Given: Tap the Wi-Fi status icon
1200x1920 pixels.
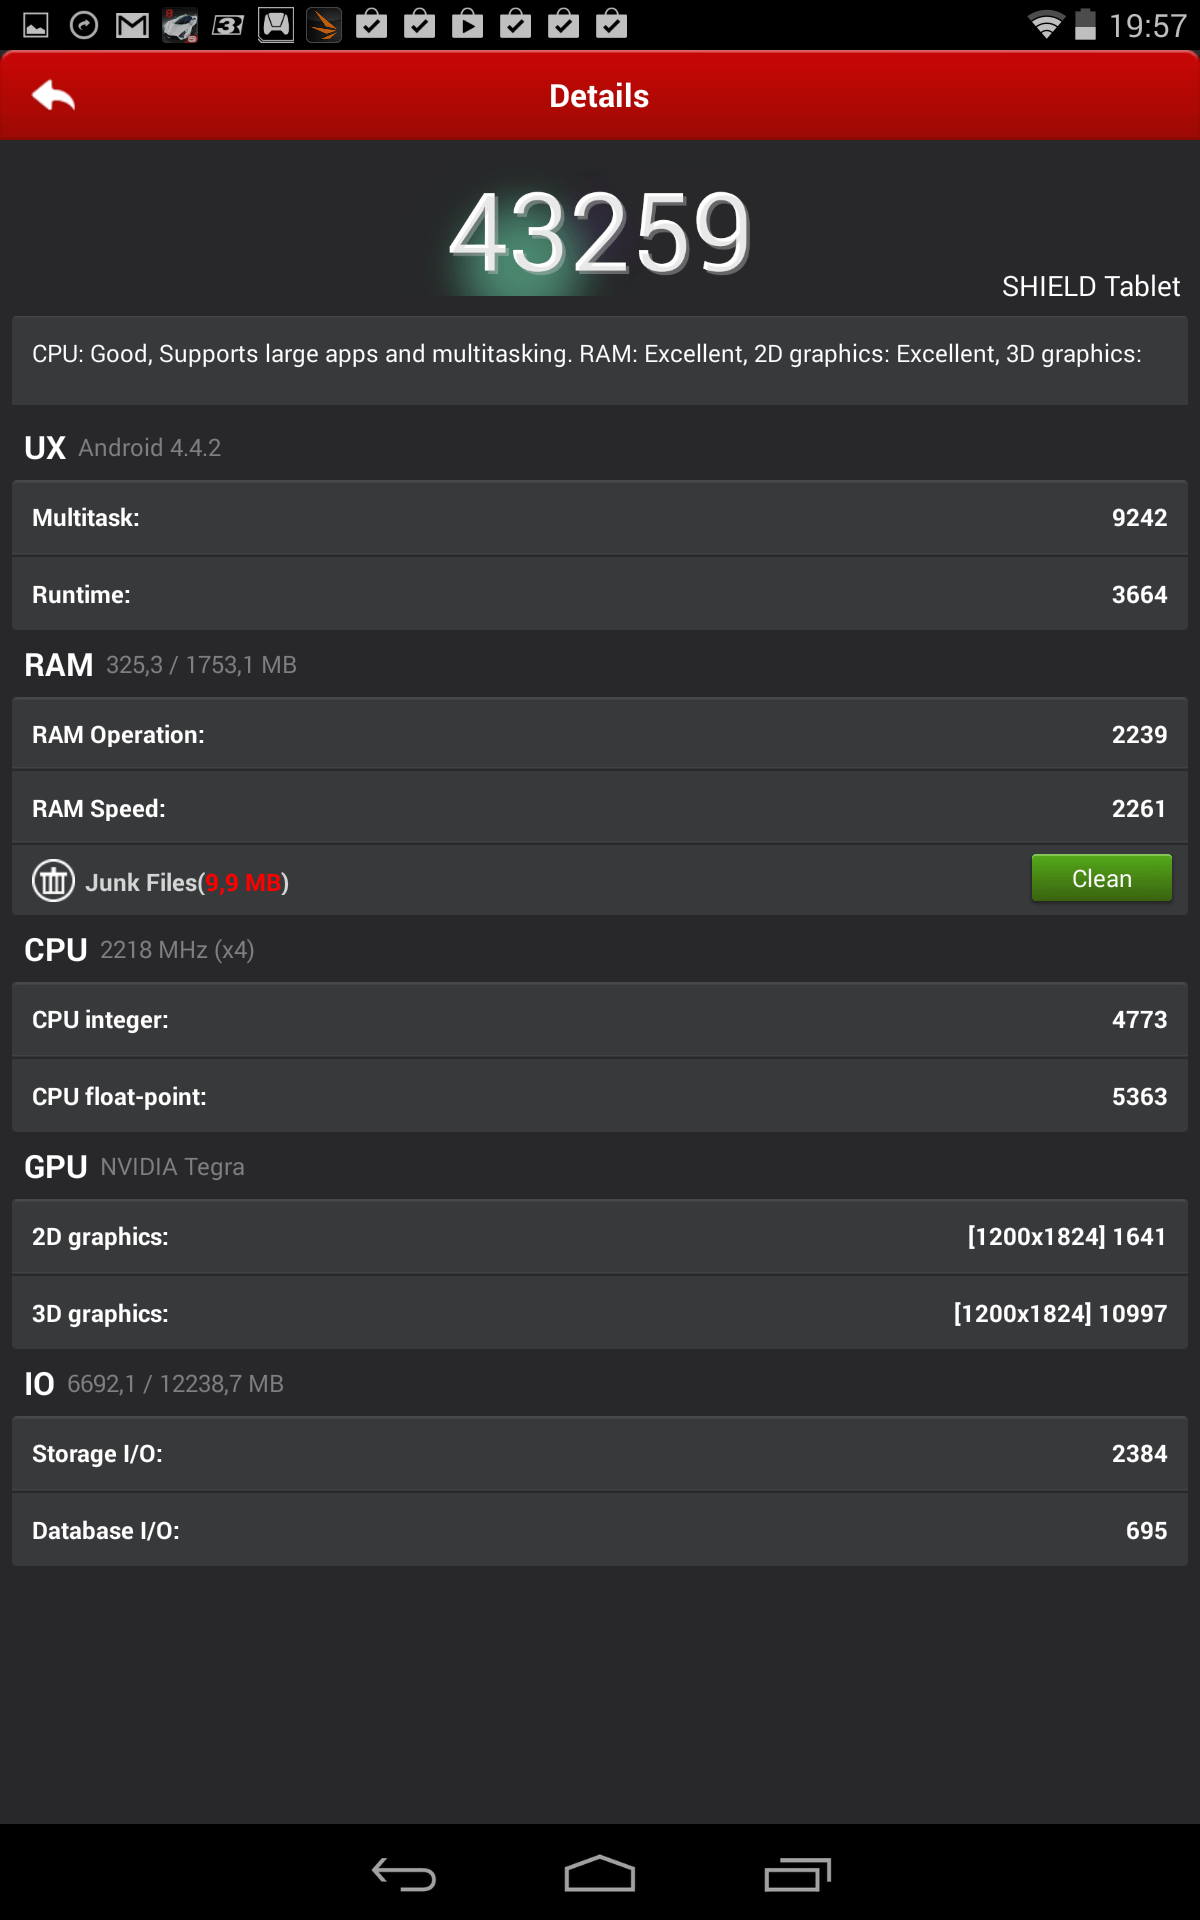Looking at the screenshot, I should pos(1046,25).
